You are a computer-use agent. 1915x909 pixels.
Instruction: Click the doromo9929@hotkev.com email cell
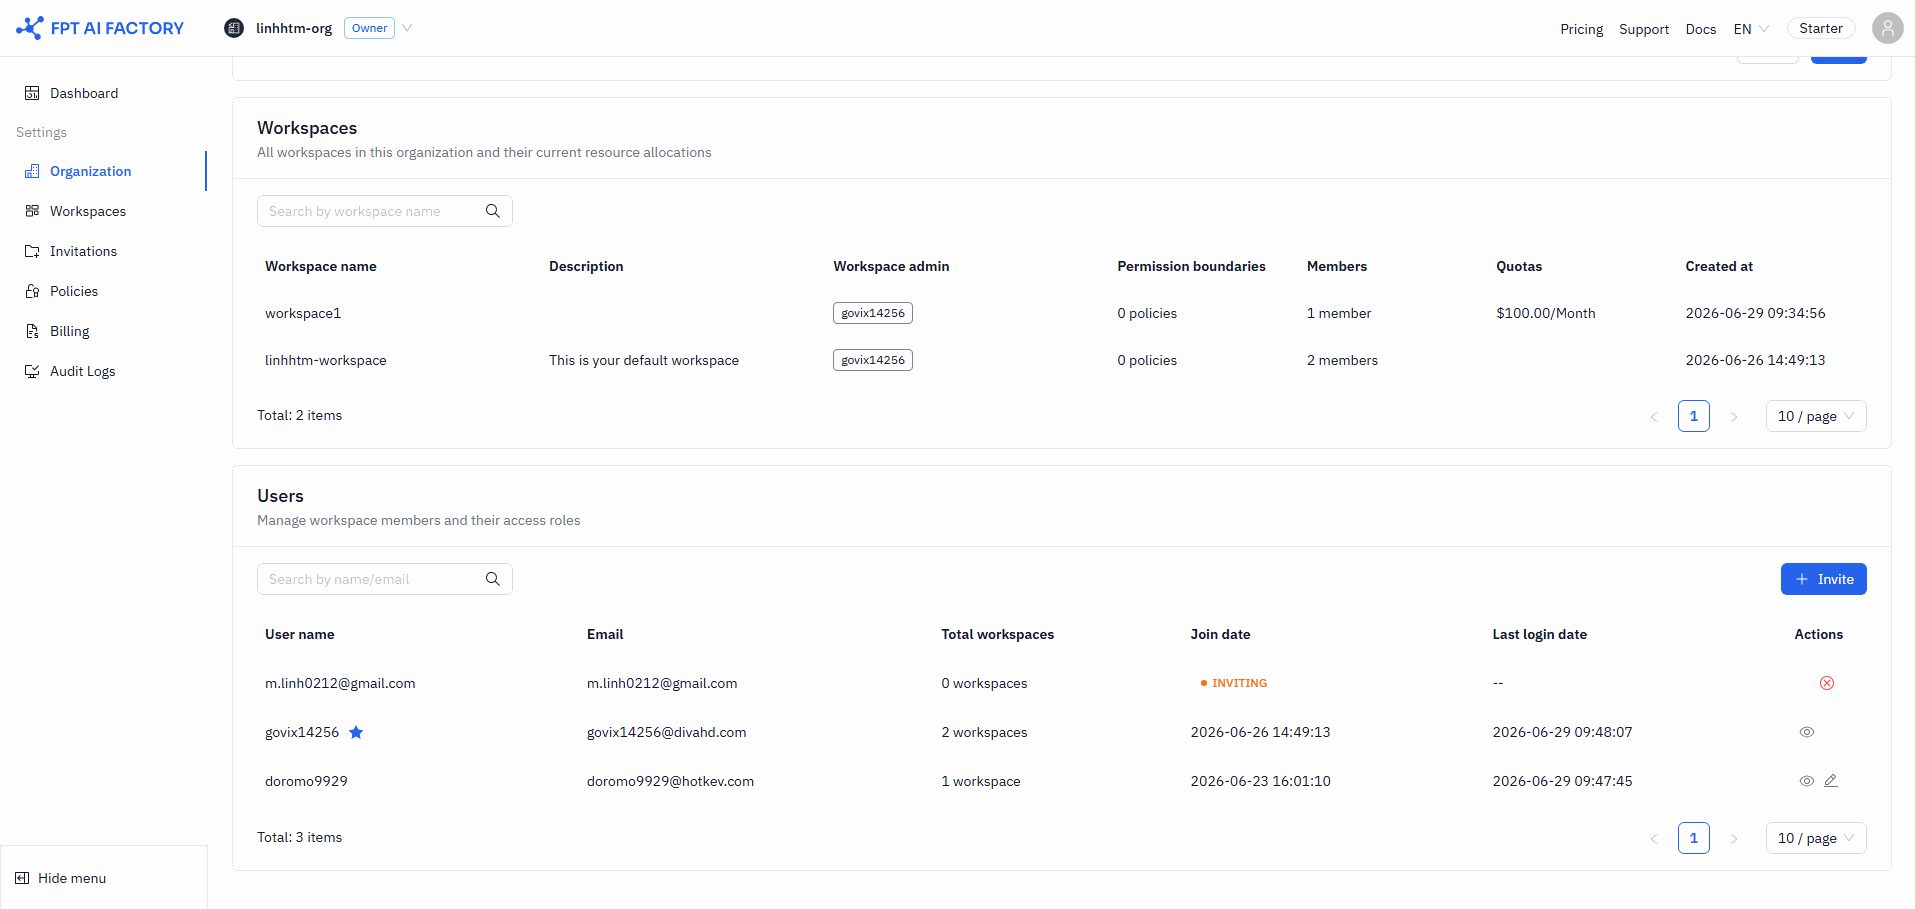click(x=670, y=781)
